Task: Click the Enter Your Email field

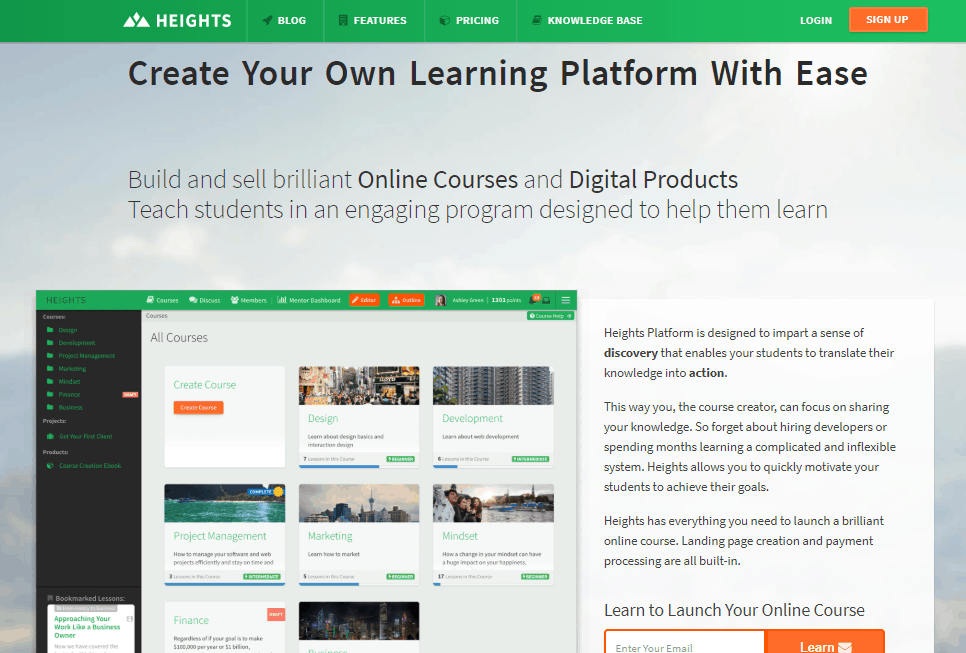Action: click(x=683, y=645)
